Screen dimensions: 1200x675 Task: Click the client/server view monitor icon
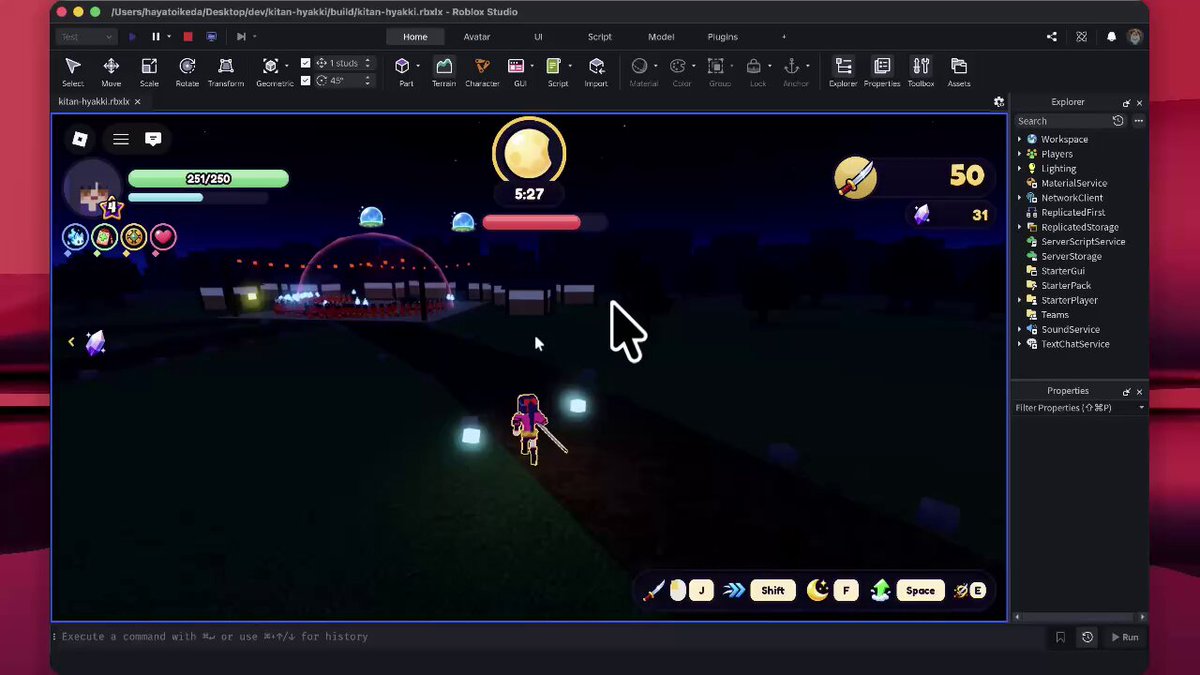[211, 37]
